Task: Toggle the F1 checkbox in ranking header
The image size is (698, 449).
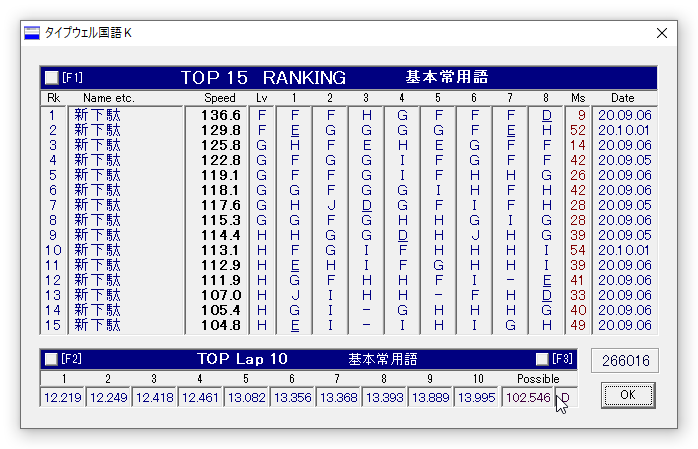Action: click(x=52, y=78)
